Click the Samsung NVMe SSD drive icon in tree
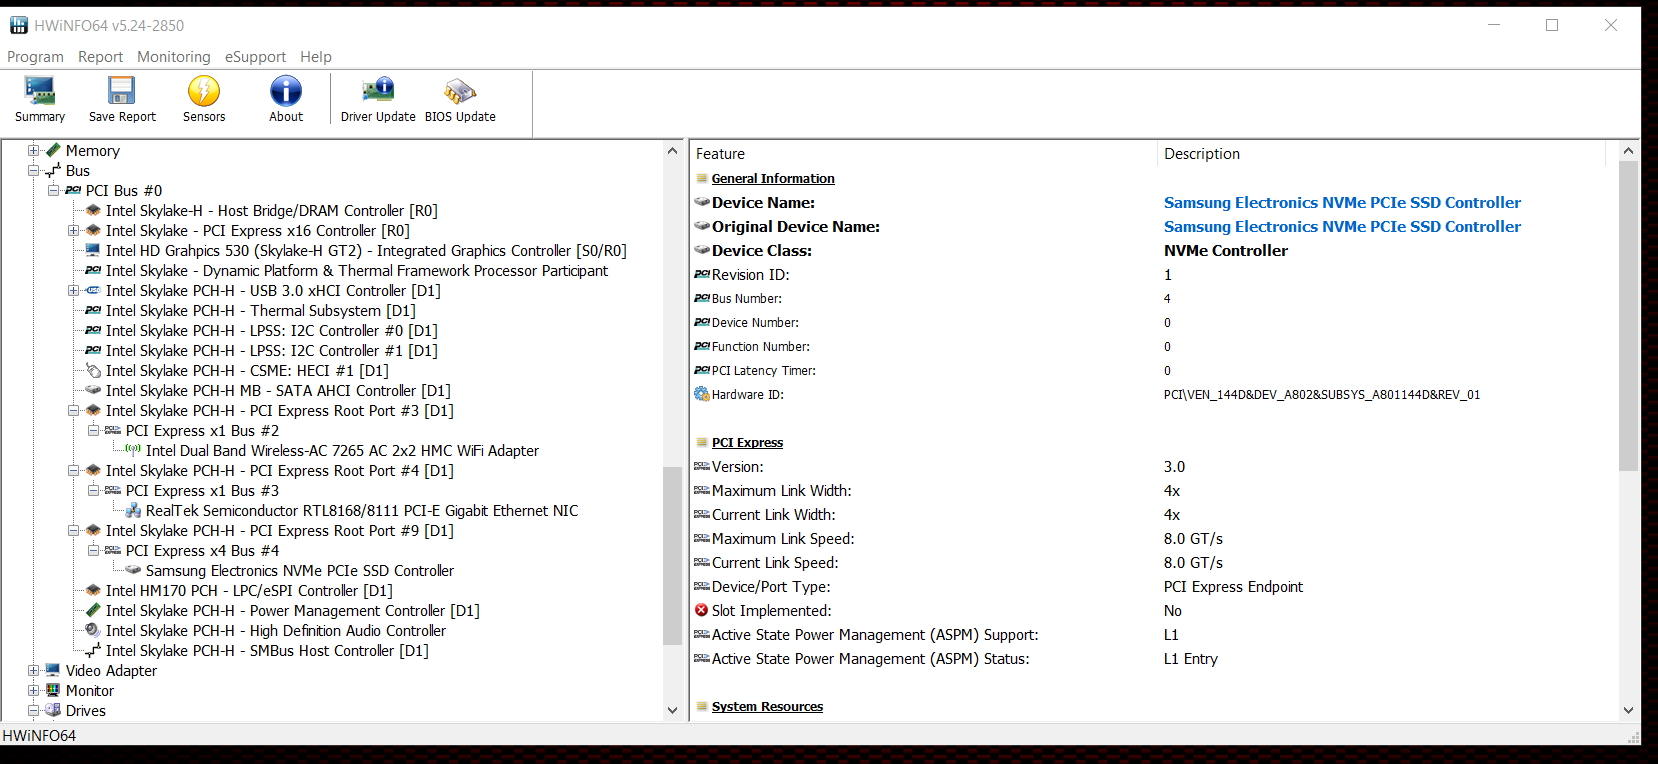 pos(133,570)
